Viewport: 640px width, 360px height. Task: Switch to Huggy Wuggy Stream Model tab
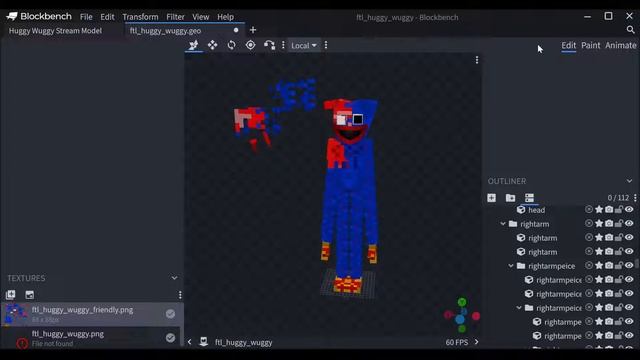click(x=56, y=31)
